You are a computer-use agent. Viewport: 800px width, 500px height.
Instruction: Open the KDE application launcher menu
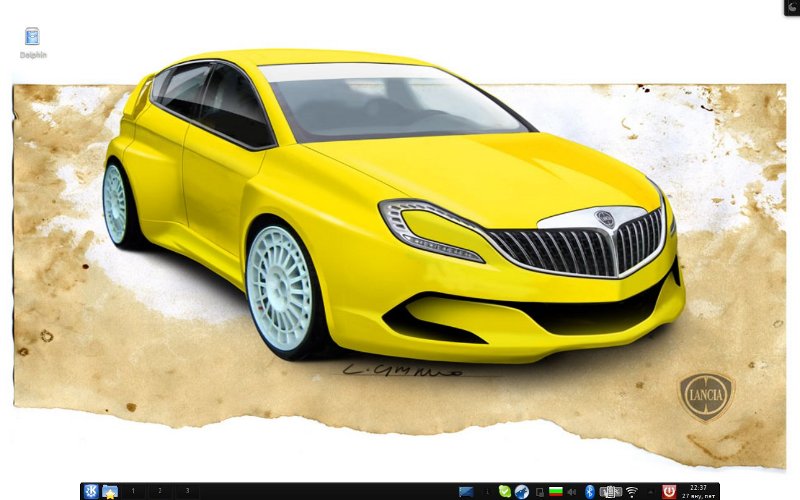(91, 491)
